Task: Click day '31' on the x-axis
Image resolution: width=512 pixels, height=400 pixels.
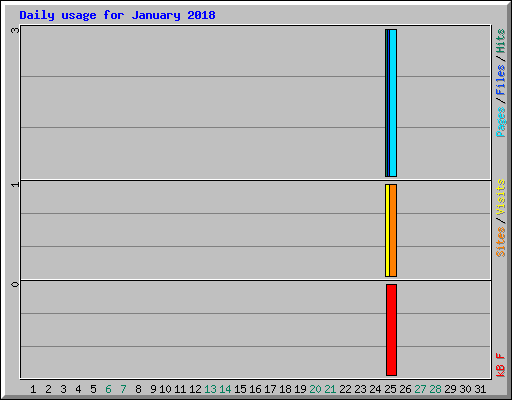Action: (480, 389)
